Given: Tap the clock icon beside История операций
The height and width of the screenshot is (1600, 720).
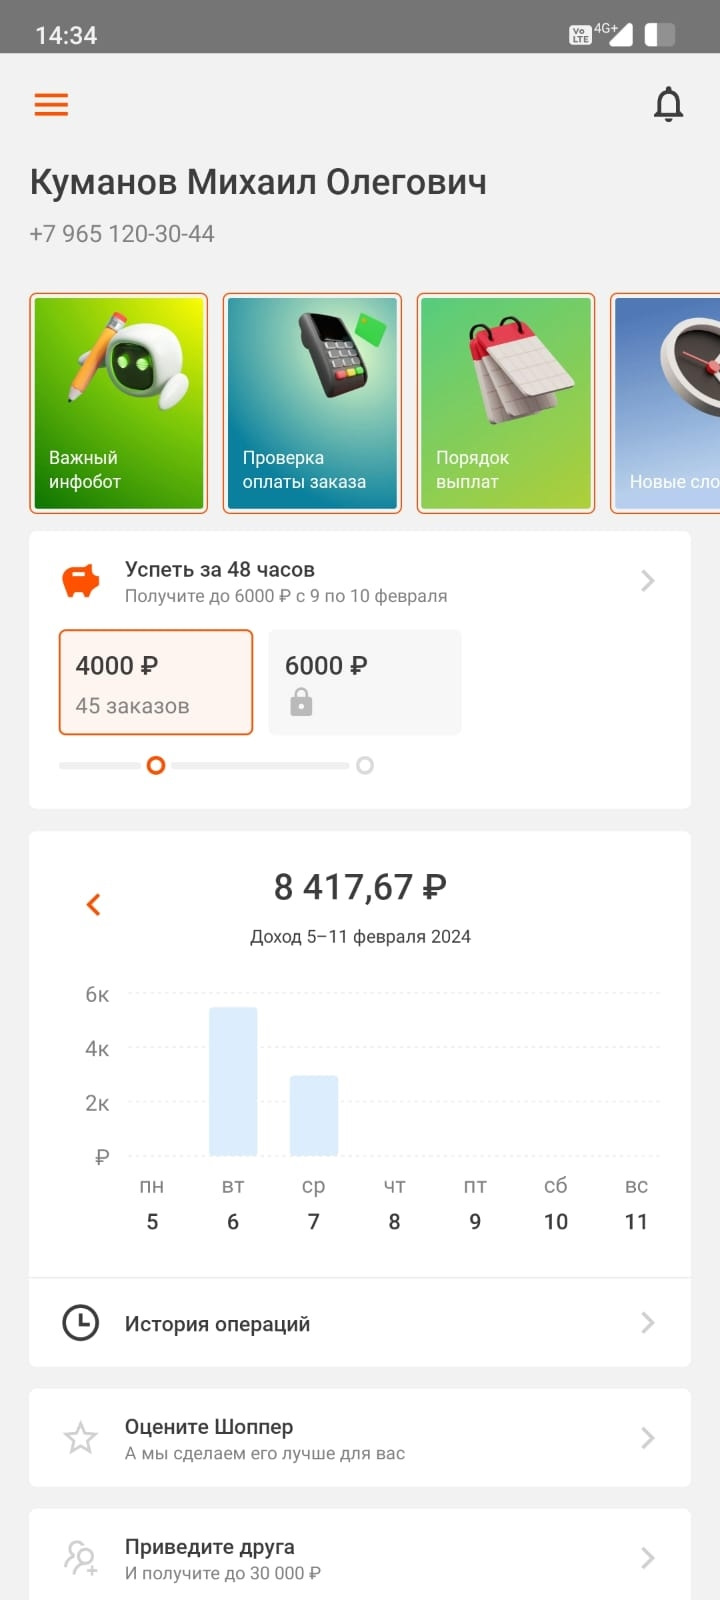Looking at the screenshot, I should pyautogui.click(x=81, y=1323).
